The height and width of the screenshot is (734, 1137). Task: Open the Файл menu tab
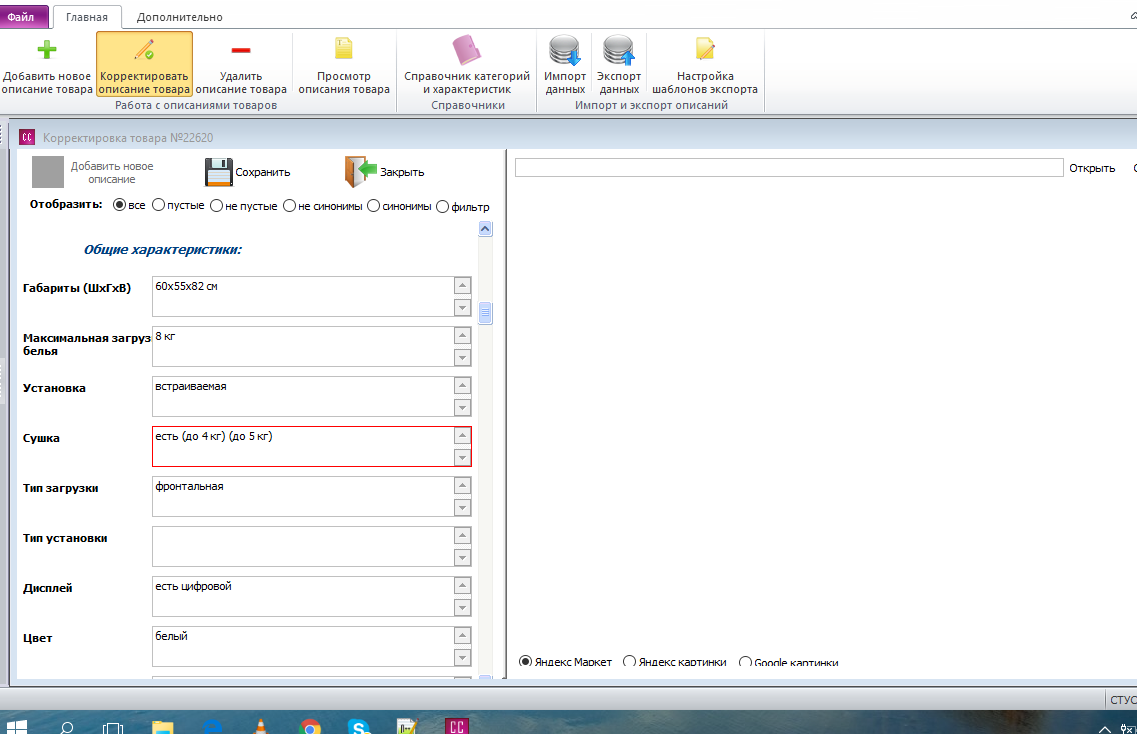point(24,17)
